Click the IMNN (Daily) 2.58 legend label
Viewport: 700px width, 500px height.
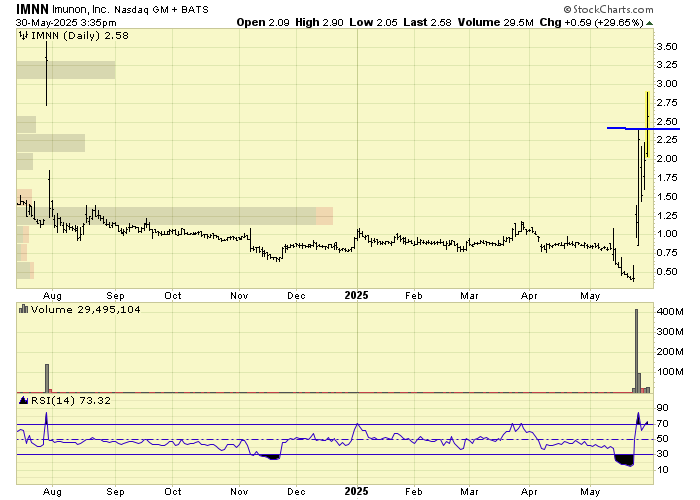coord(79,35)
